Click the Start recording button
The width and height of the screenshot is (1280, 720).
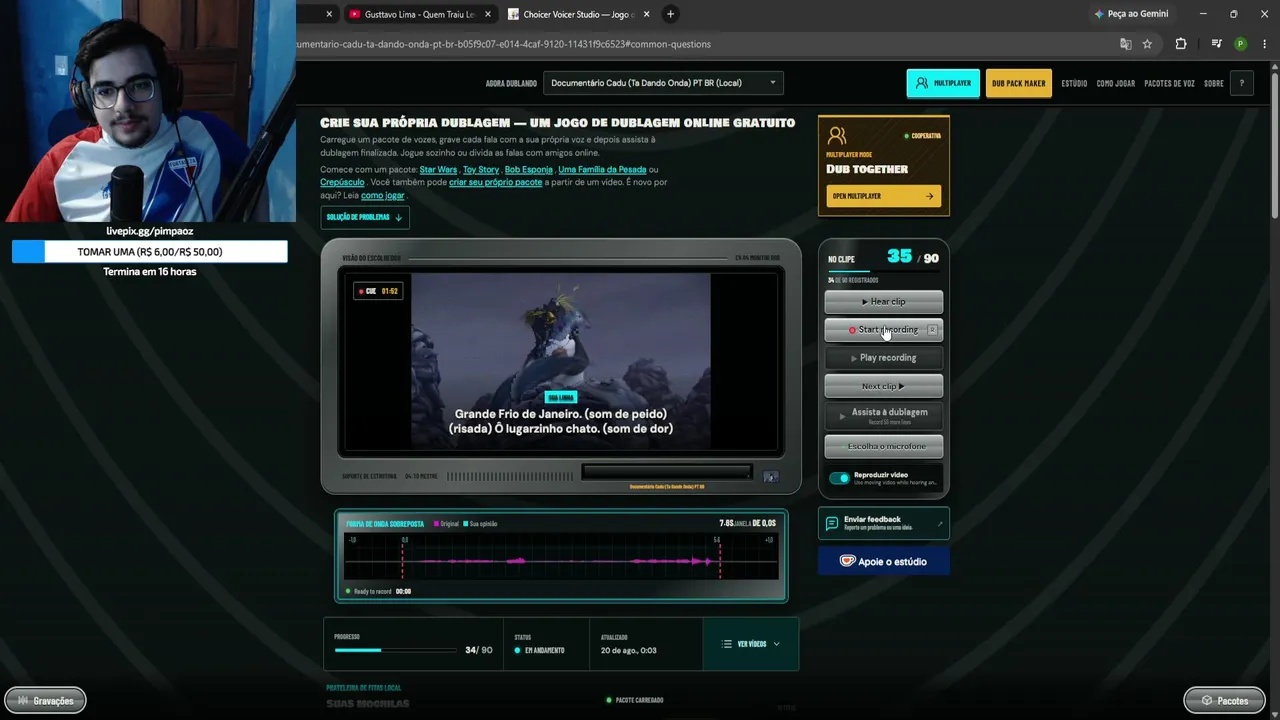coord(883,329)
